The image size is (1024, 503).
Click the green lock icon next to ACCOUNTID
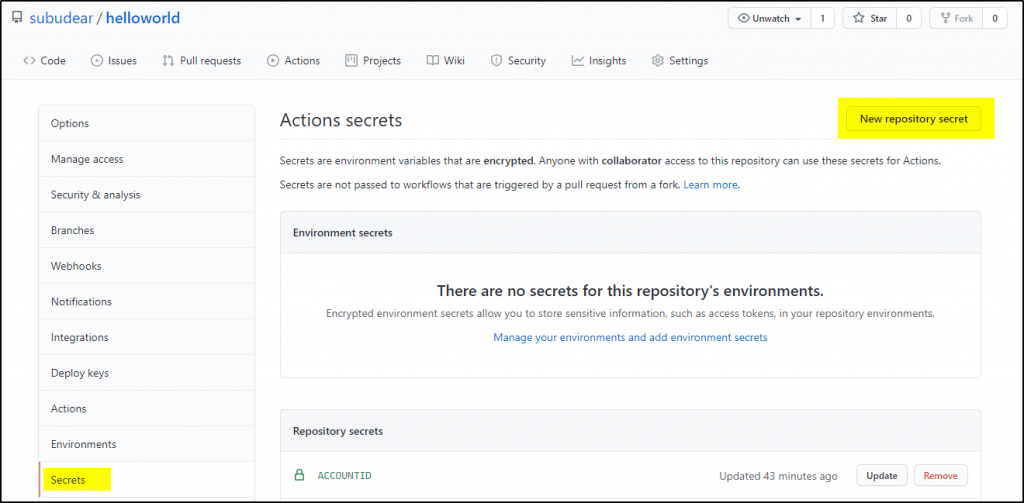[x=299, y=475]
